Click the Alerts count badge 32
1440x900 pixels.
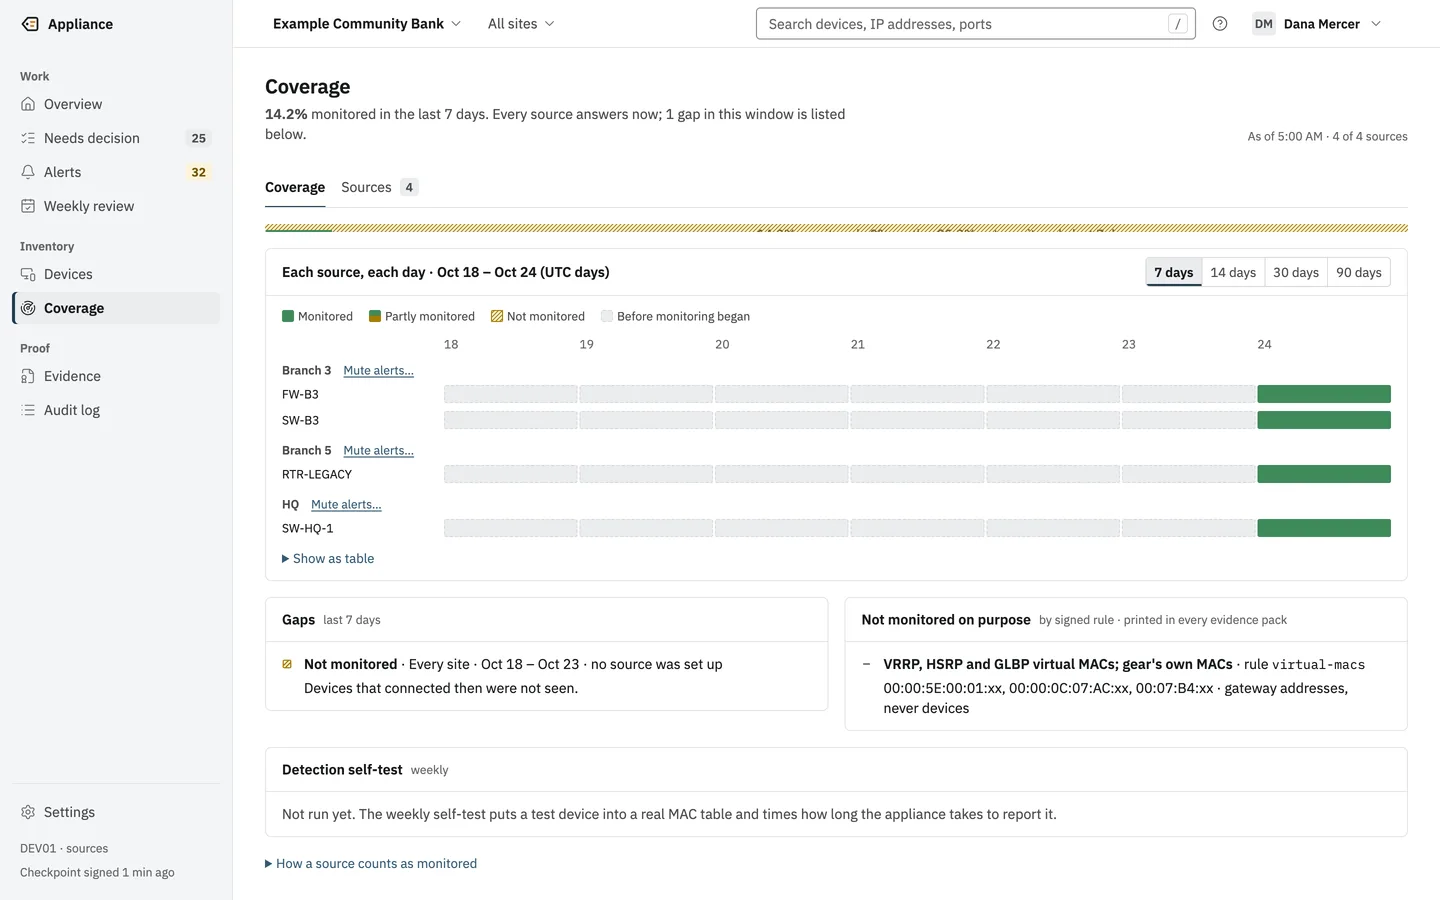pos(199,172)
